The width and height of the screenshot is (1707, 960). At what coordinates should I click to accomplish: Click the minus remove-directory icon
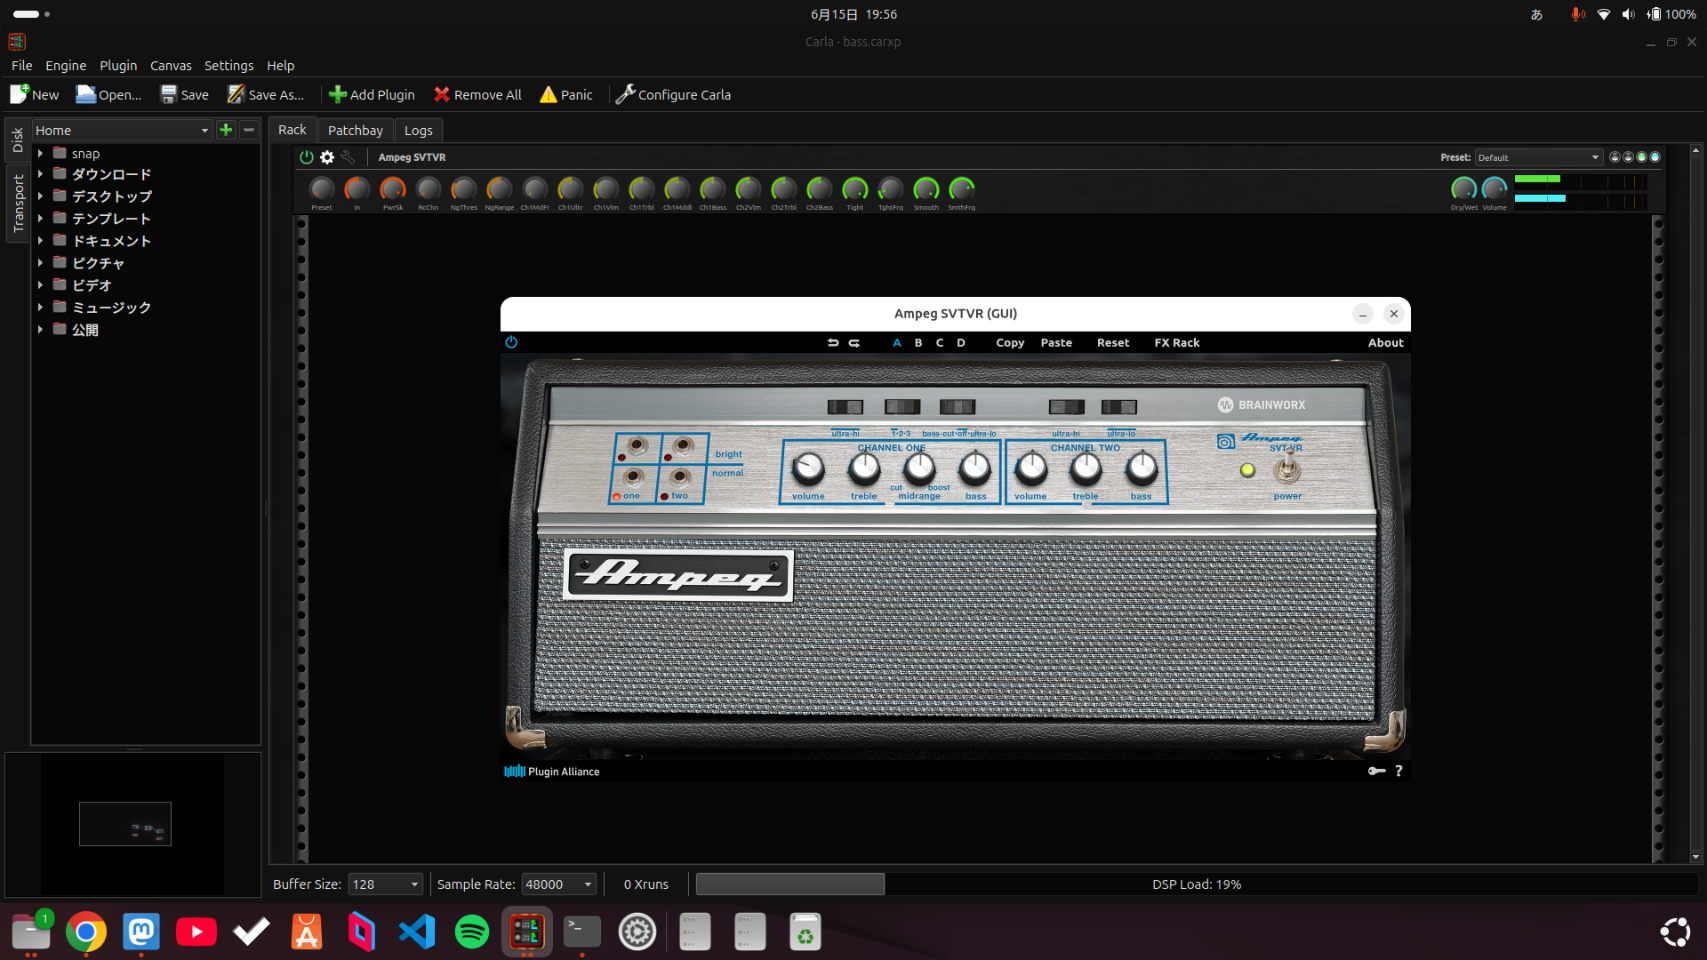(x=249, y=130)
